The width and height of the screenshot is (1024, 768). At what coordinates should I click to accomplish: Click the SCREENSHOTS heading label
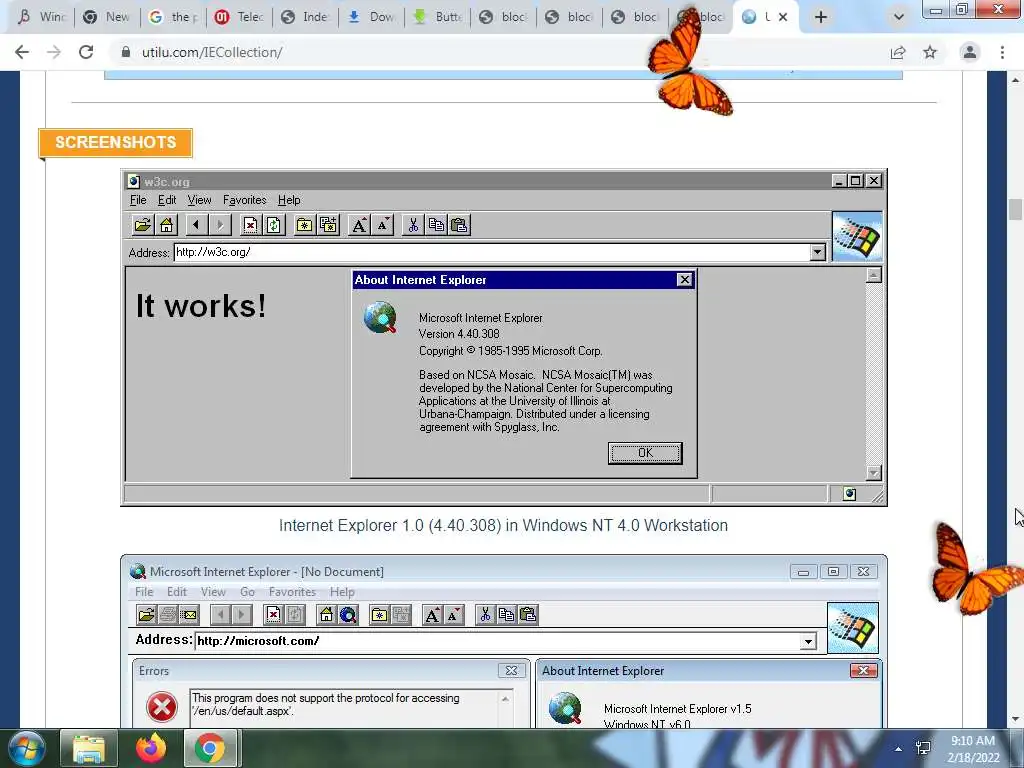(116, 142)
